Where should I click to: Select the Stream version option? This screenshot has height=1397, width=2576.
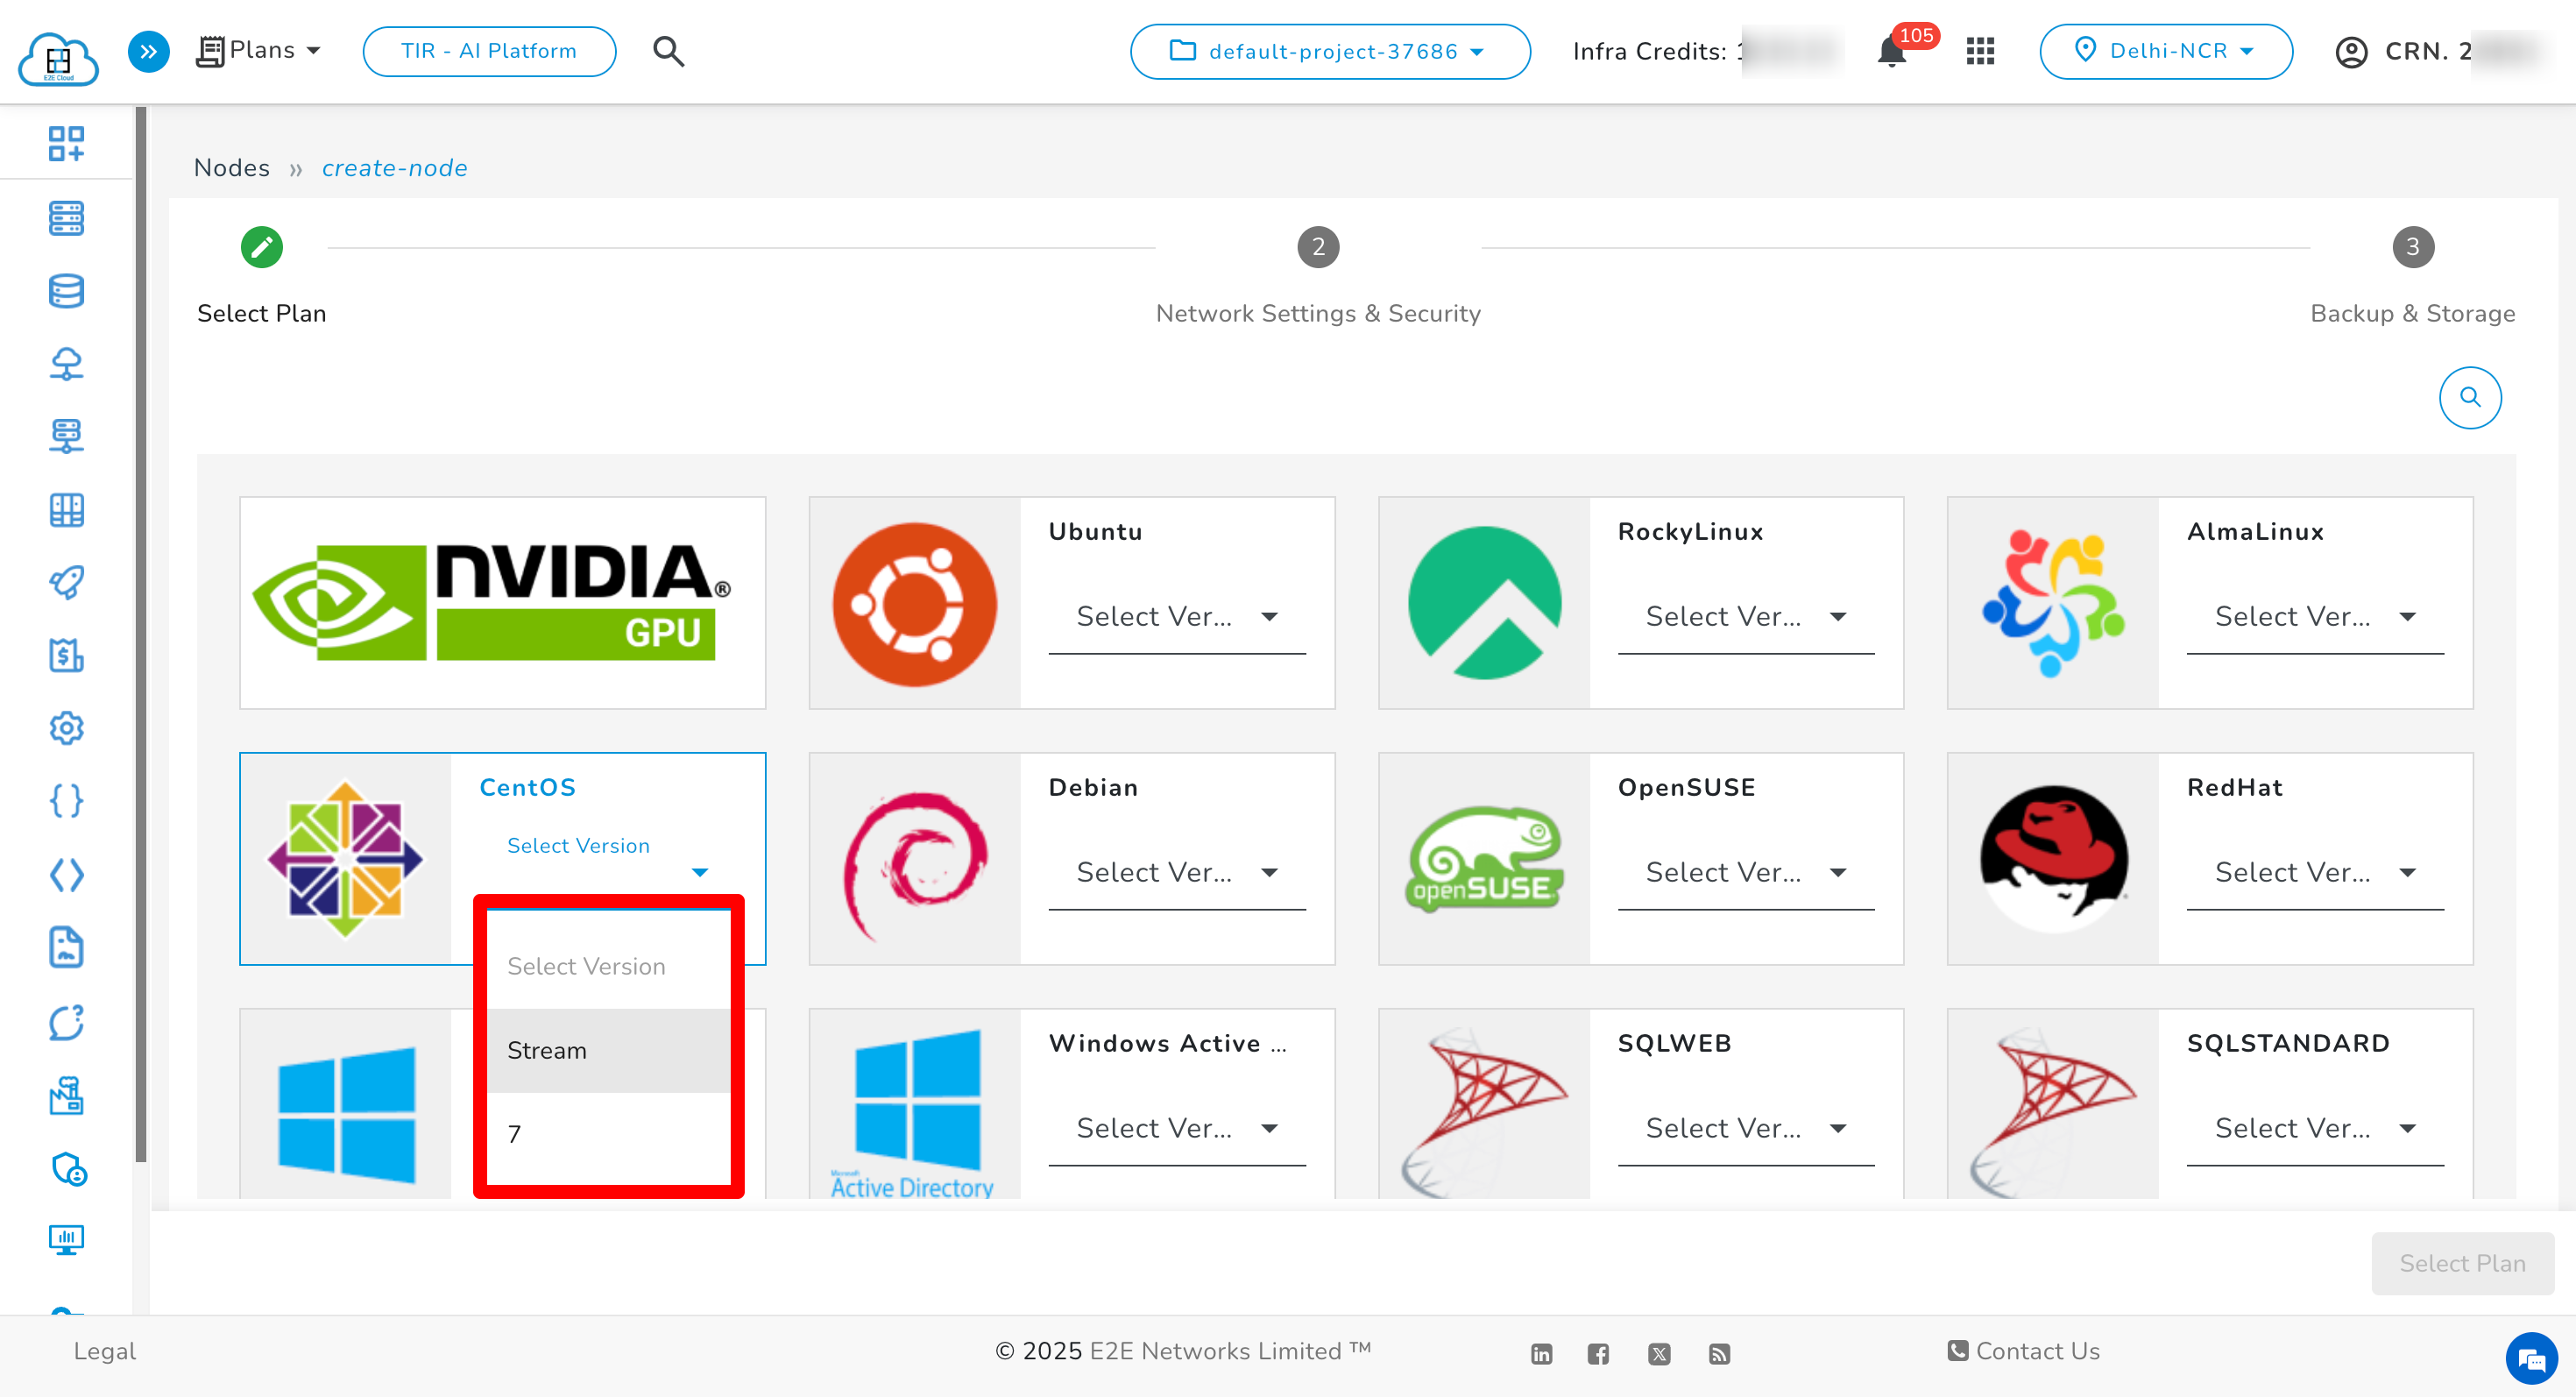608,1050
